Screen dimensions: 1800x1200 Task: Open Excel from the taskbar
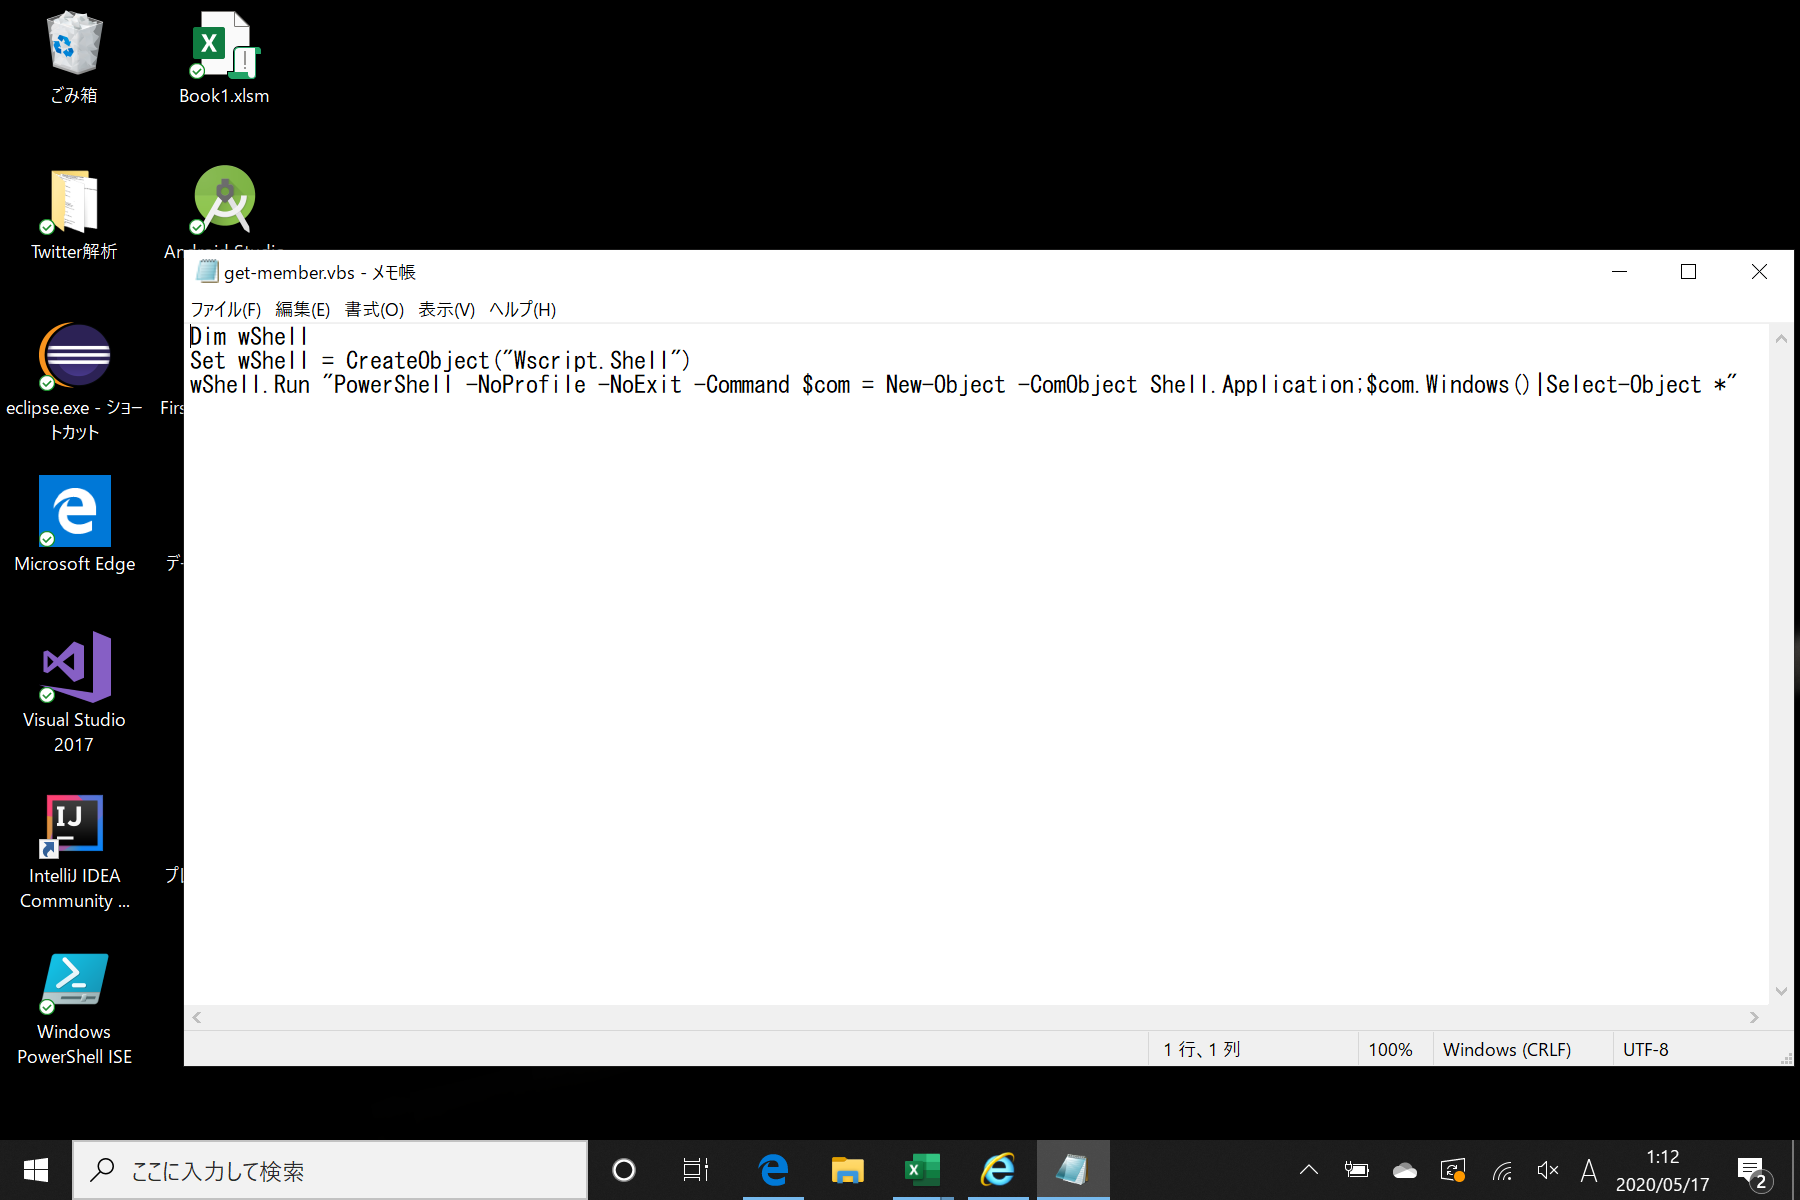921,1169
